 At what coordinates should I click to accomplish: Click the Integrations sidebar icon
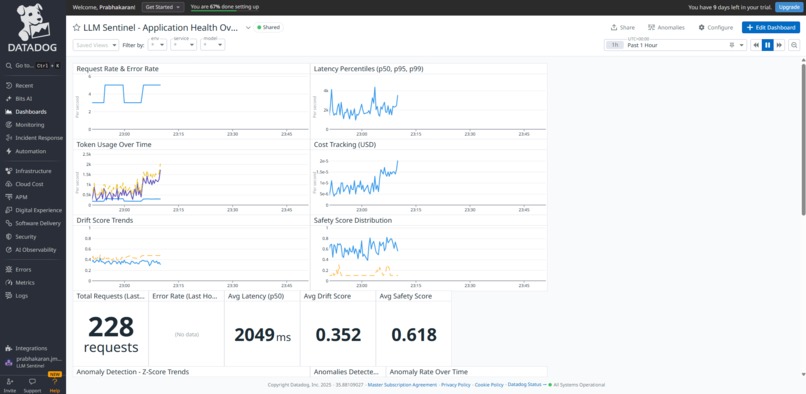[x=9, y=348]
